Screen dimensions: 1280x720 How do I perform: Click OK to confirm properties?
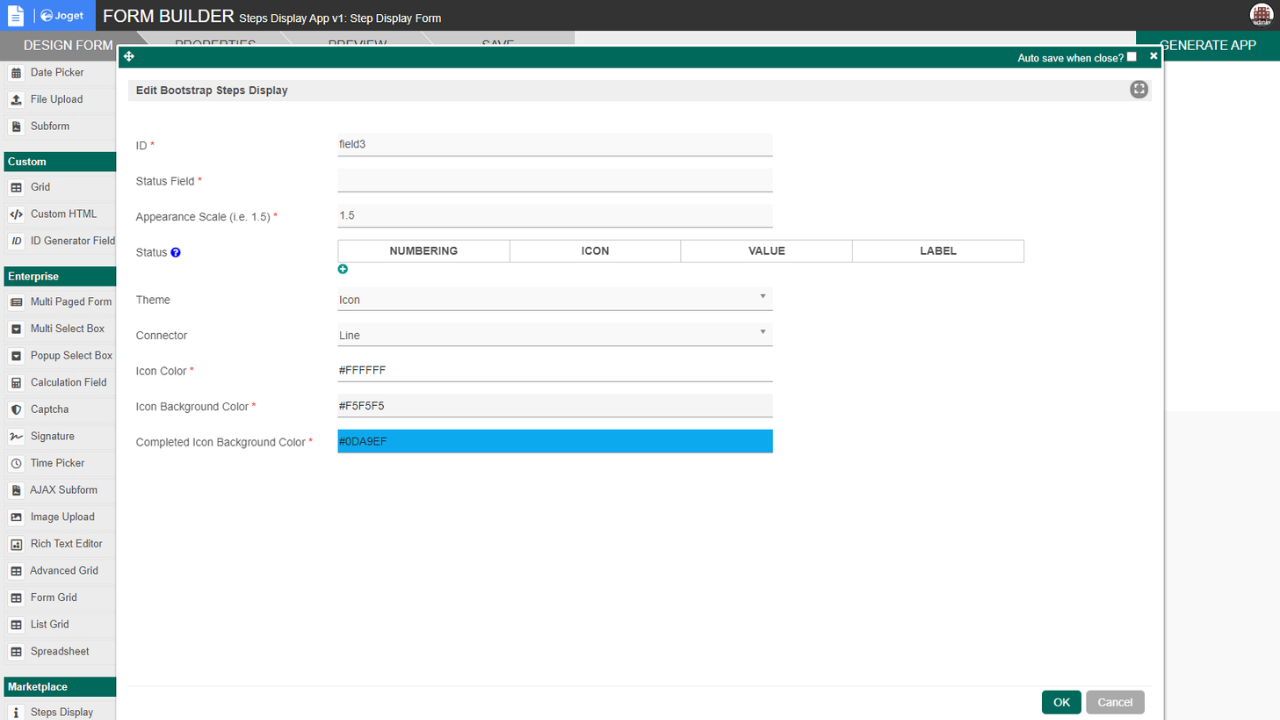(x=1061, y=702)
